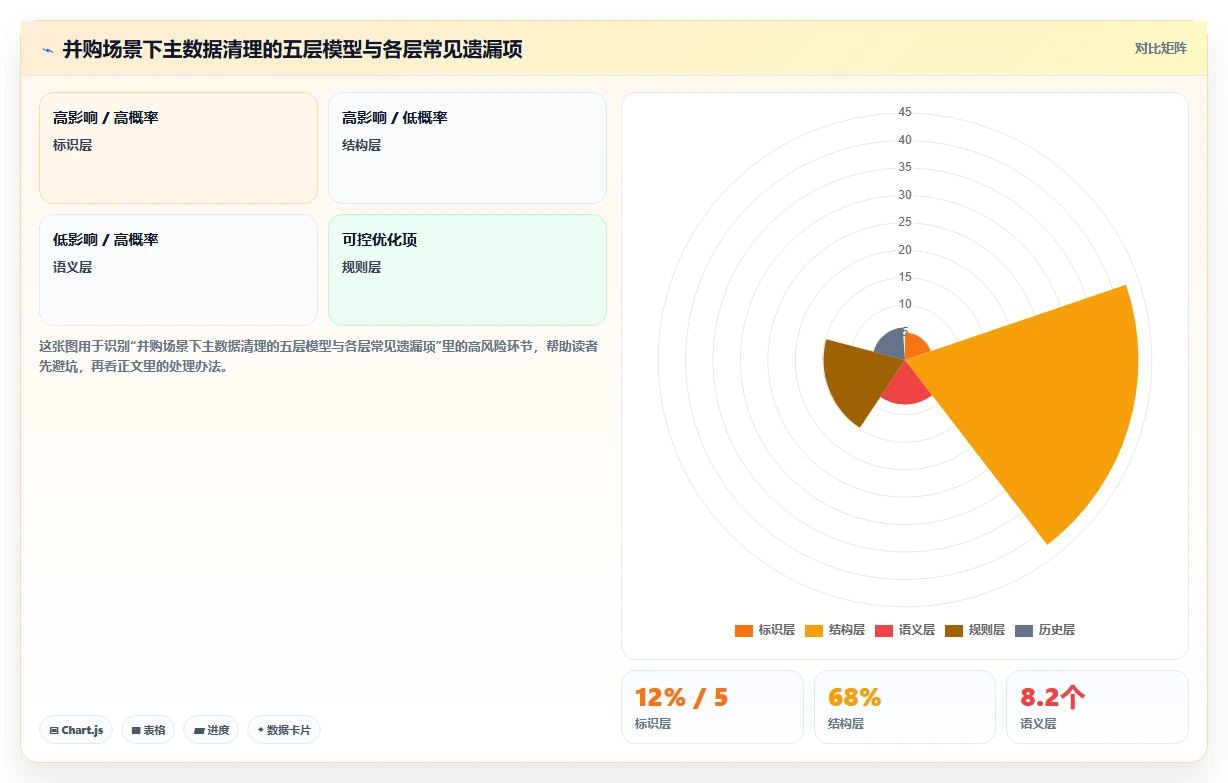
Task: Click the 数据卡片 tag chip
Action: point(284,730)
